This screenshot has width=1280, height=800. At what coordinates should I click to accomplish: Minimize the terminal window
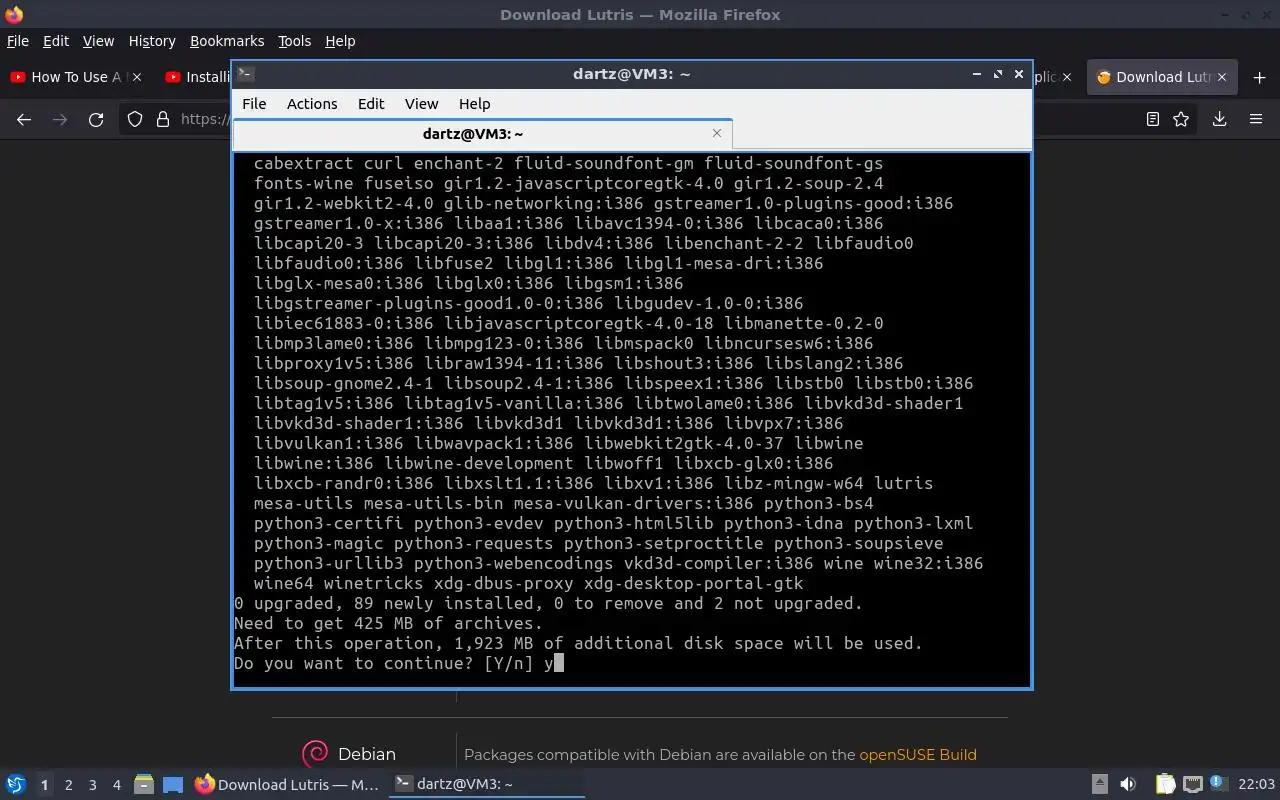click(977, 74)
